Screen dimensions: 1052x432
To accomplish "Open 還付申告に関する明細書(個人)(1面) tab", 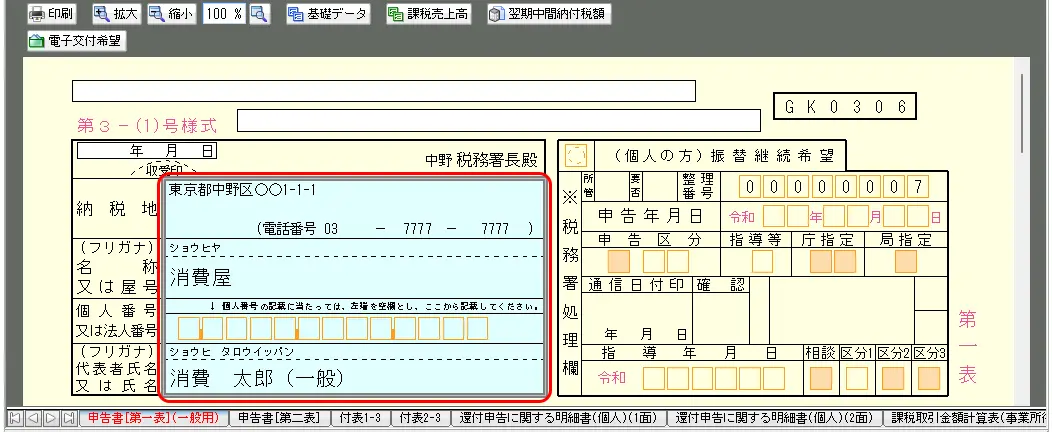I will [x=556, y=418].
